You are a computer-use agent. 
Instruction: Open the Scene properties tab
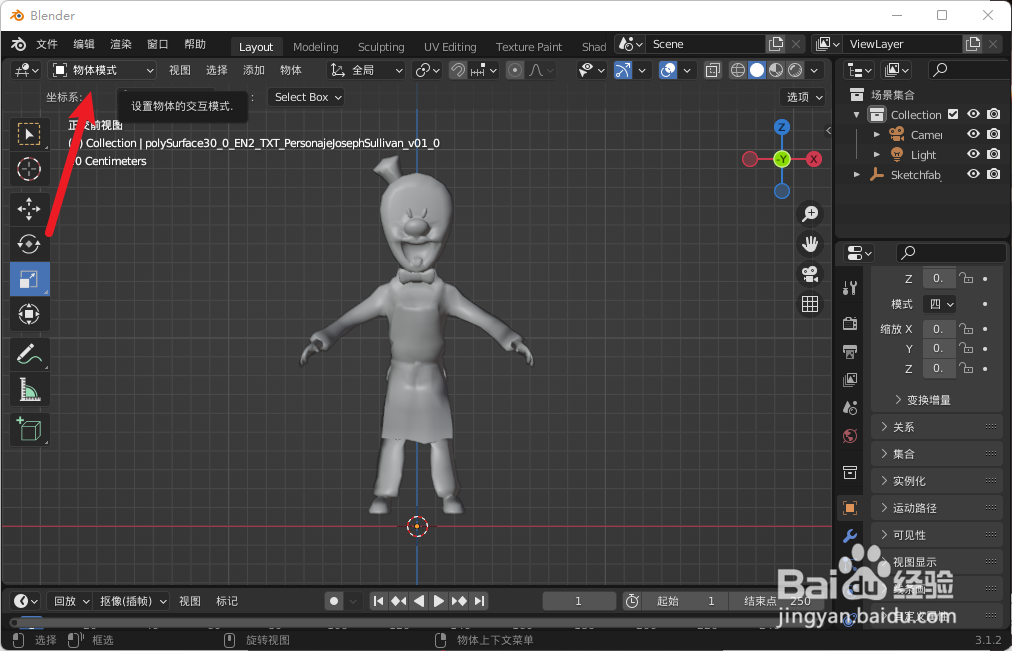[x=850, y=408]
